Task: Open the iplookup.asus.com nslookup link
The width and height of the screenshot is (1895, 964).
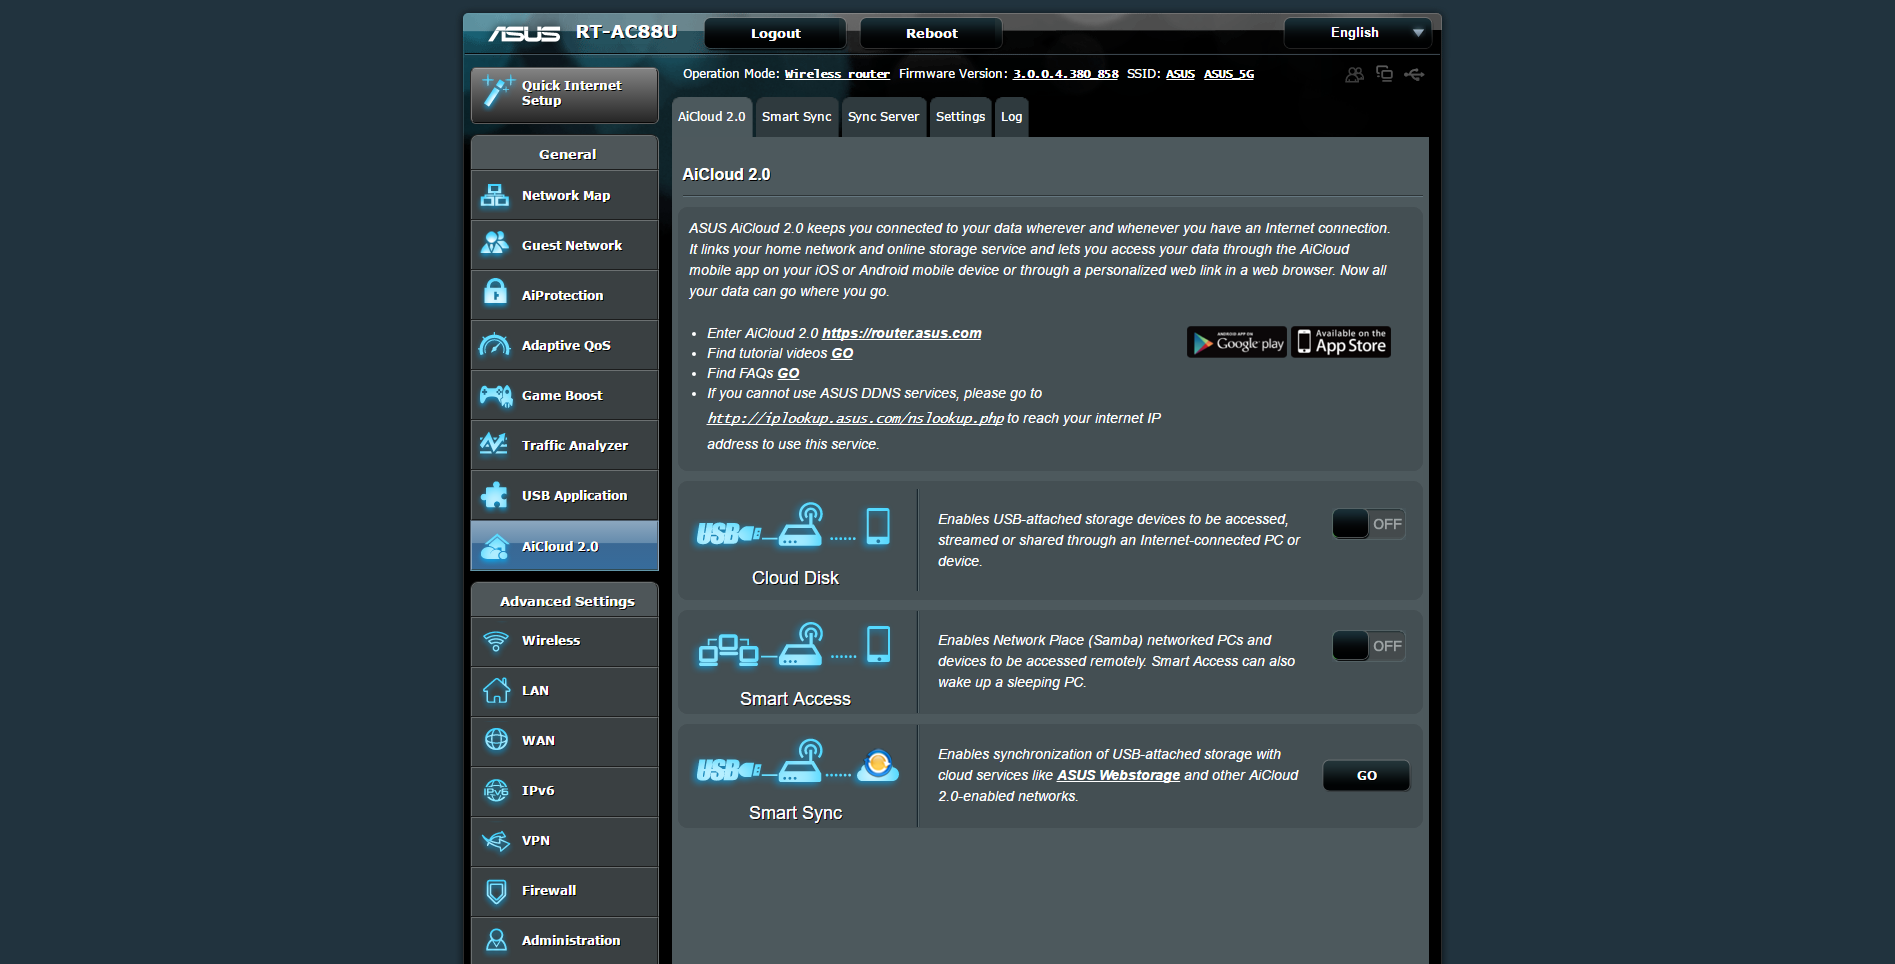Action: click(855, 418)
